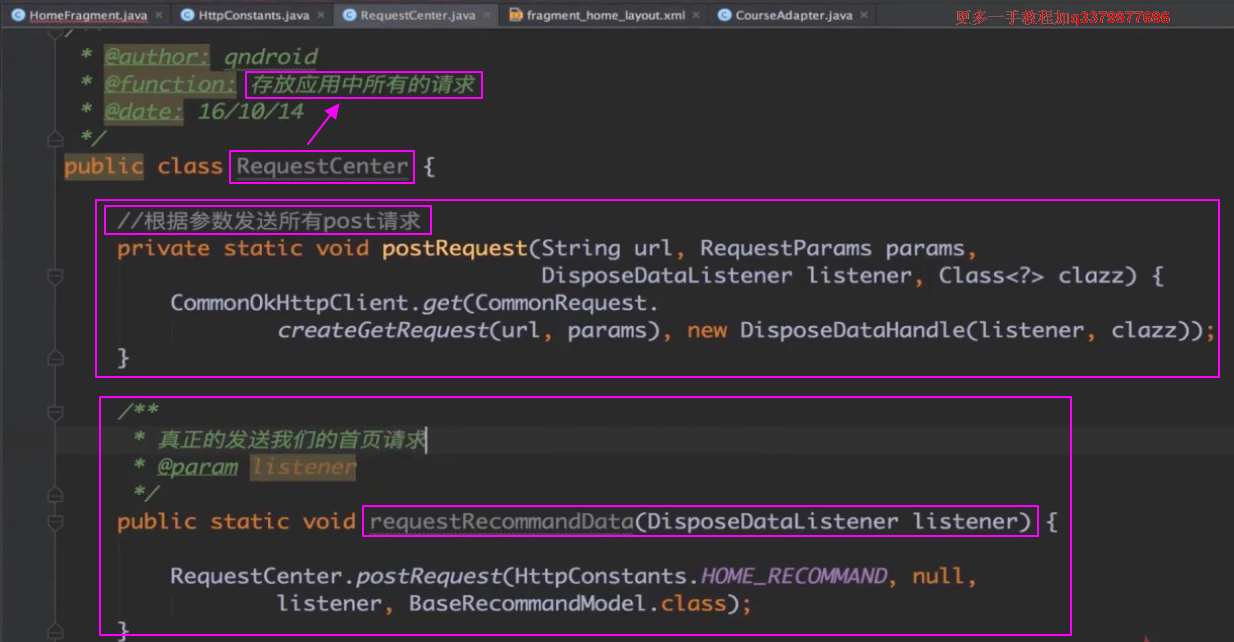Switch to the fragment_home_layout.xml tab
The width and height of the screenshot is (1234, 642).
pyautogui.click(x=605, y=16)
